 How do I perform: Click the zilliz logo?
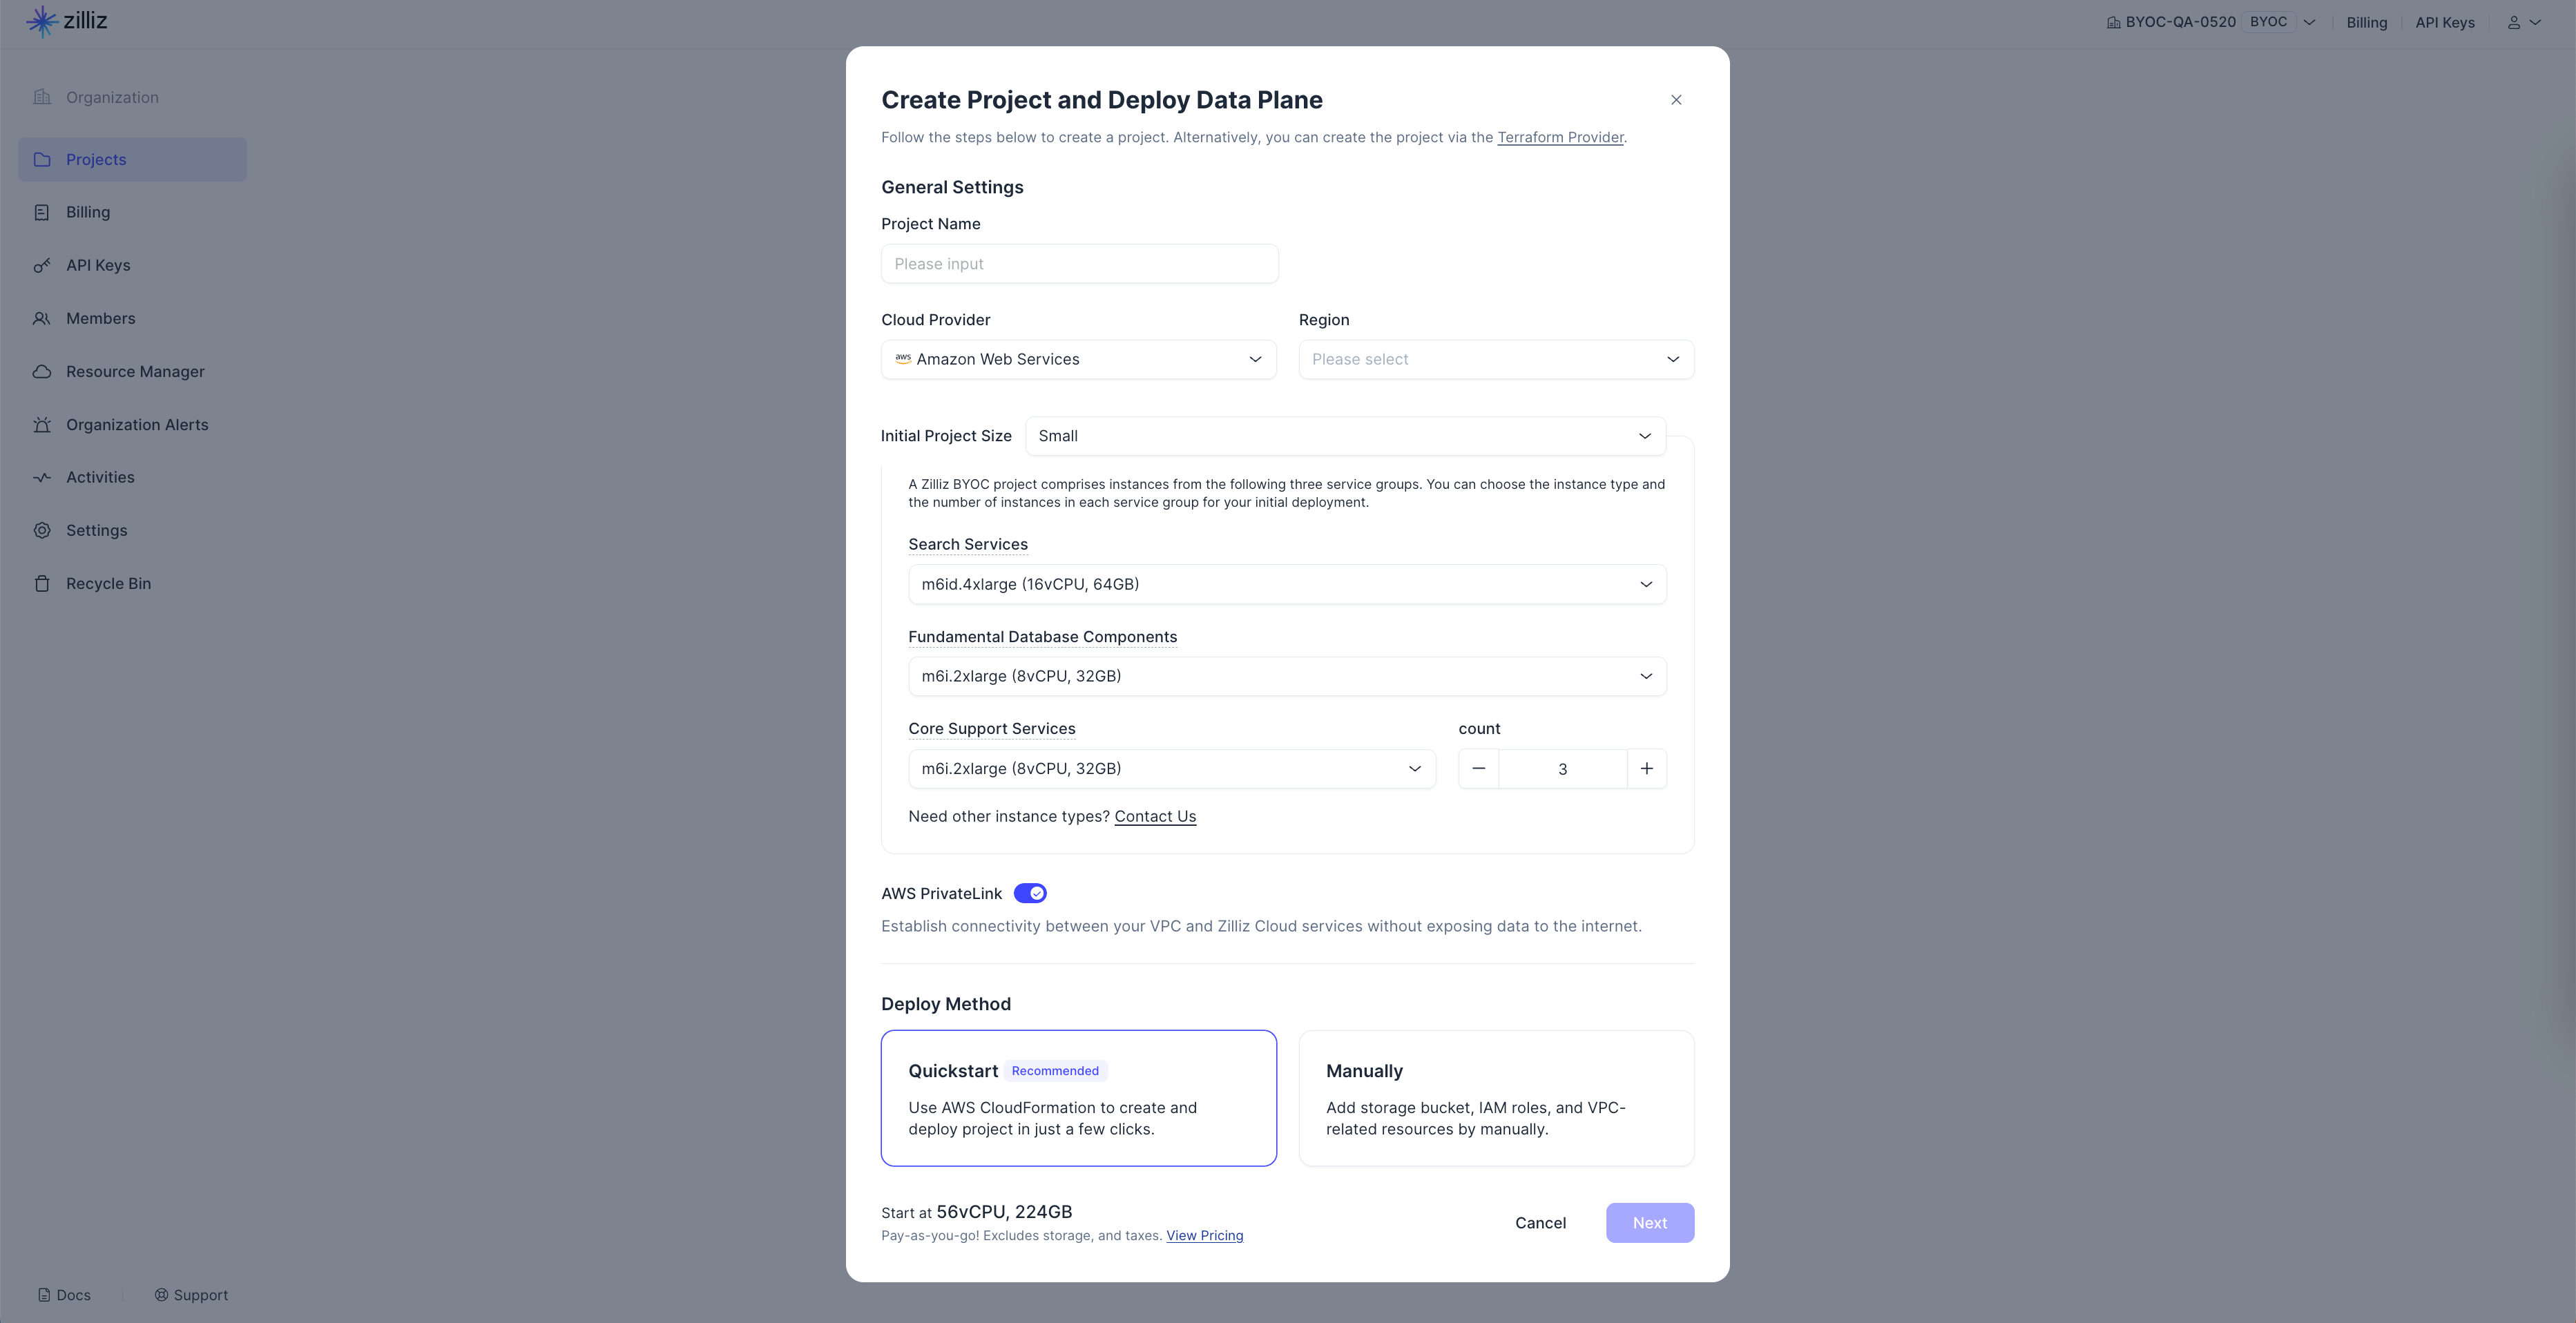point(66,21)
